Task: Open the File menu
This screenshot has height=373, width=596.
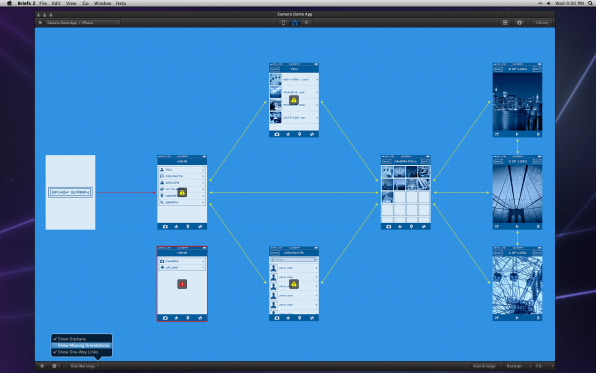Action: tap(43, 3)
